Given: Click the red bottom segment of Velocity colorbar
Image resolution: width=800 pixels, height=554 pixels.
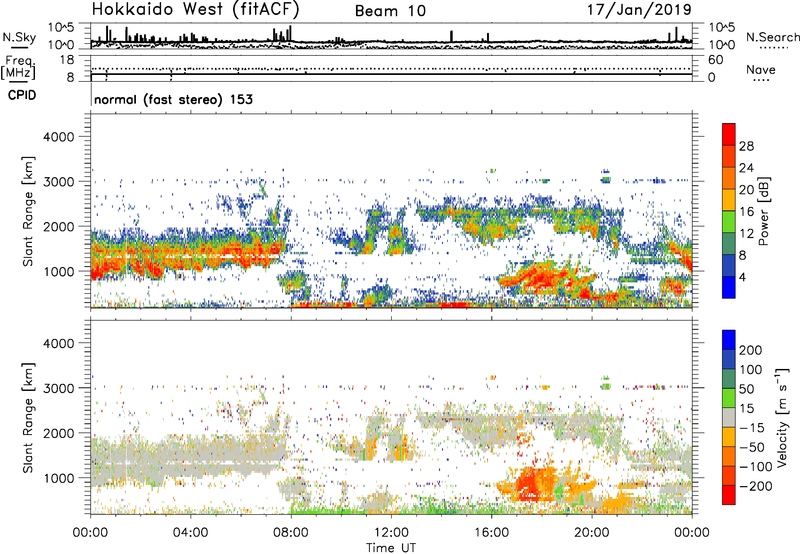Looking at the screenshot, I should click(729, 495).
